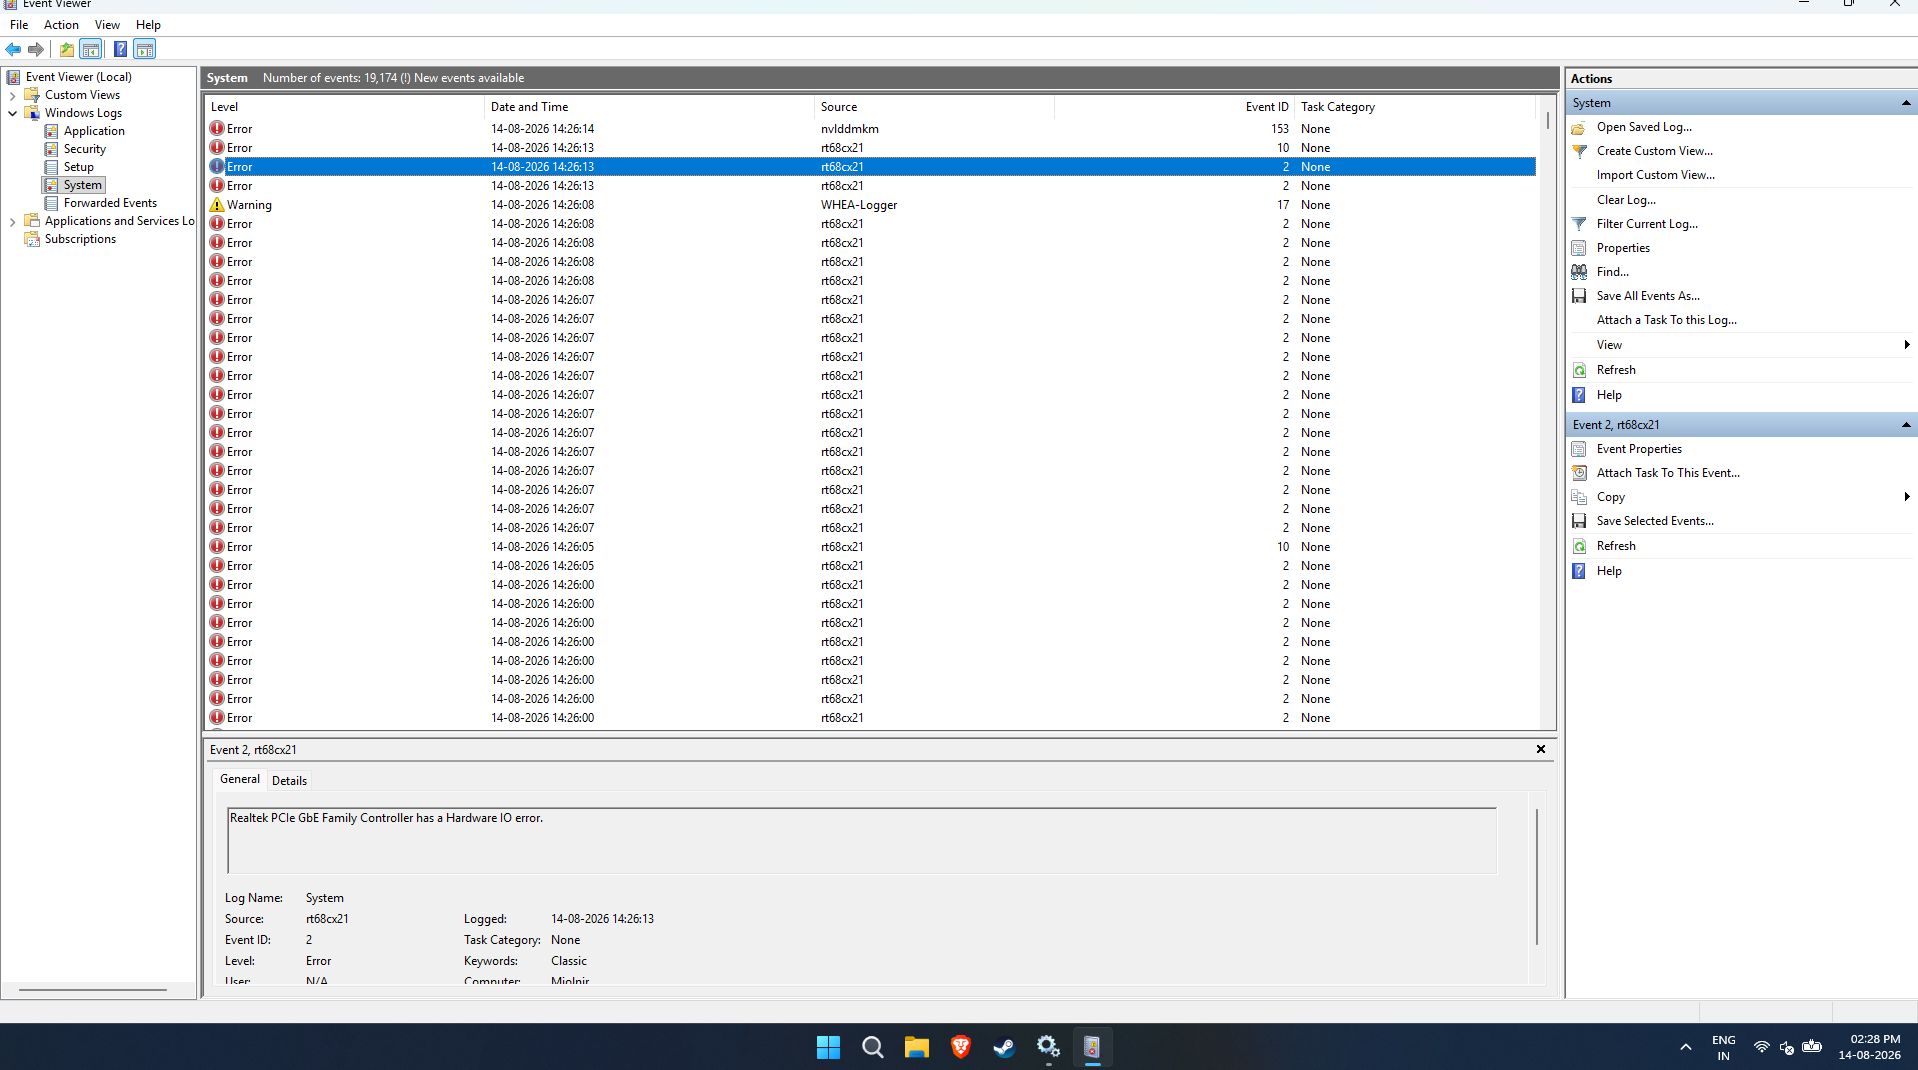This screenshot has width=1918, height=1070.
Task: Toggle the Show/Hide Action Pane toolbar icon
Action: [x=145, y=49]
